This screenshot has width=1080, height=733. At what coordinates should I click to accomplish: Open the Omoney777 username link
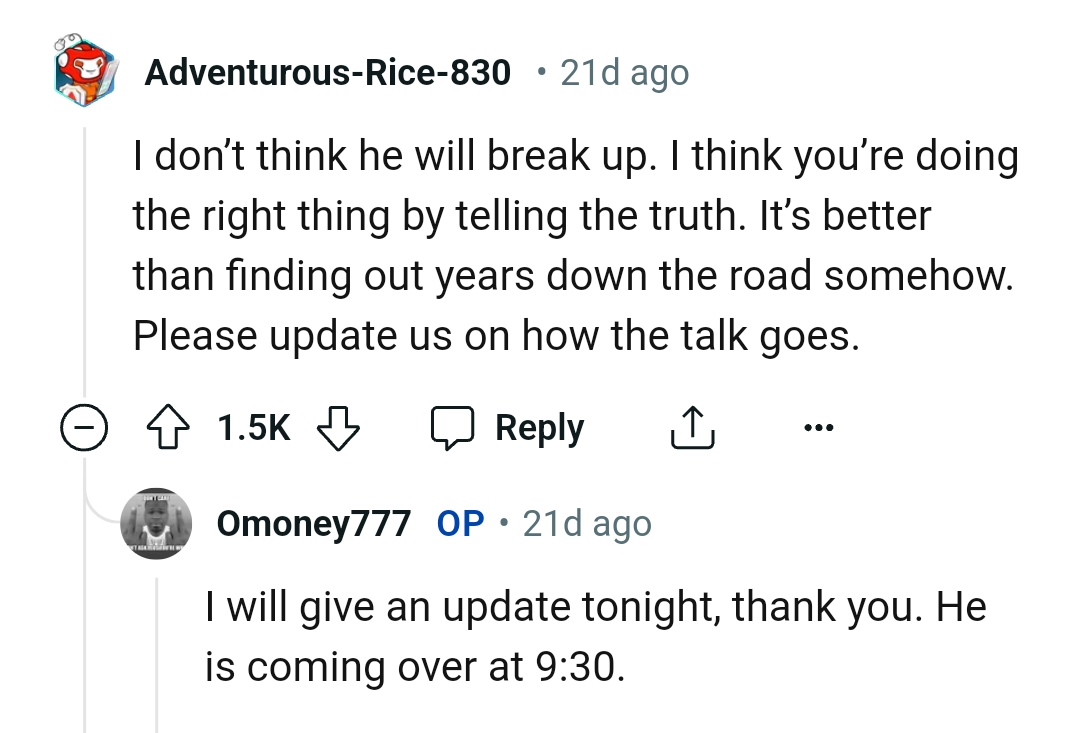tap(313, 523)
